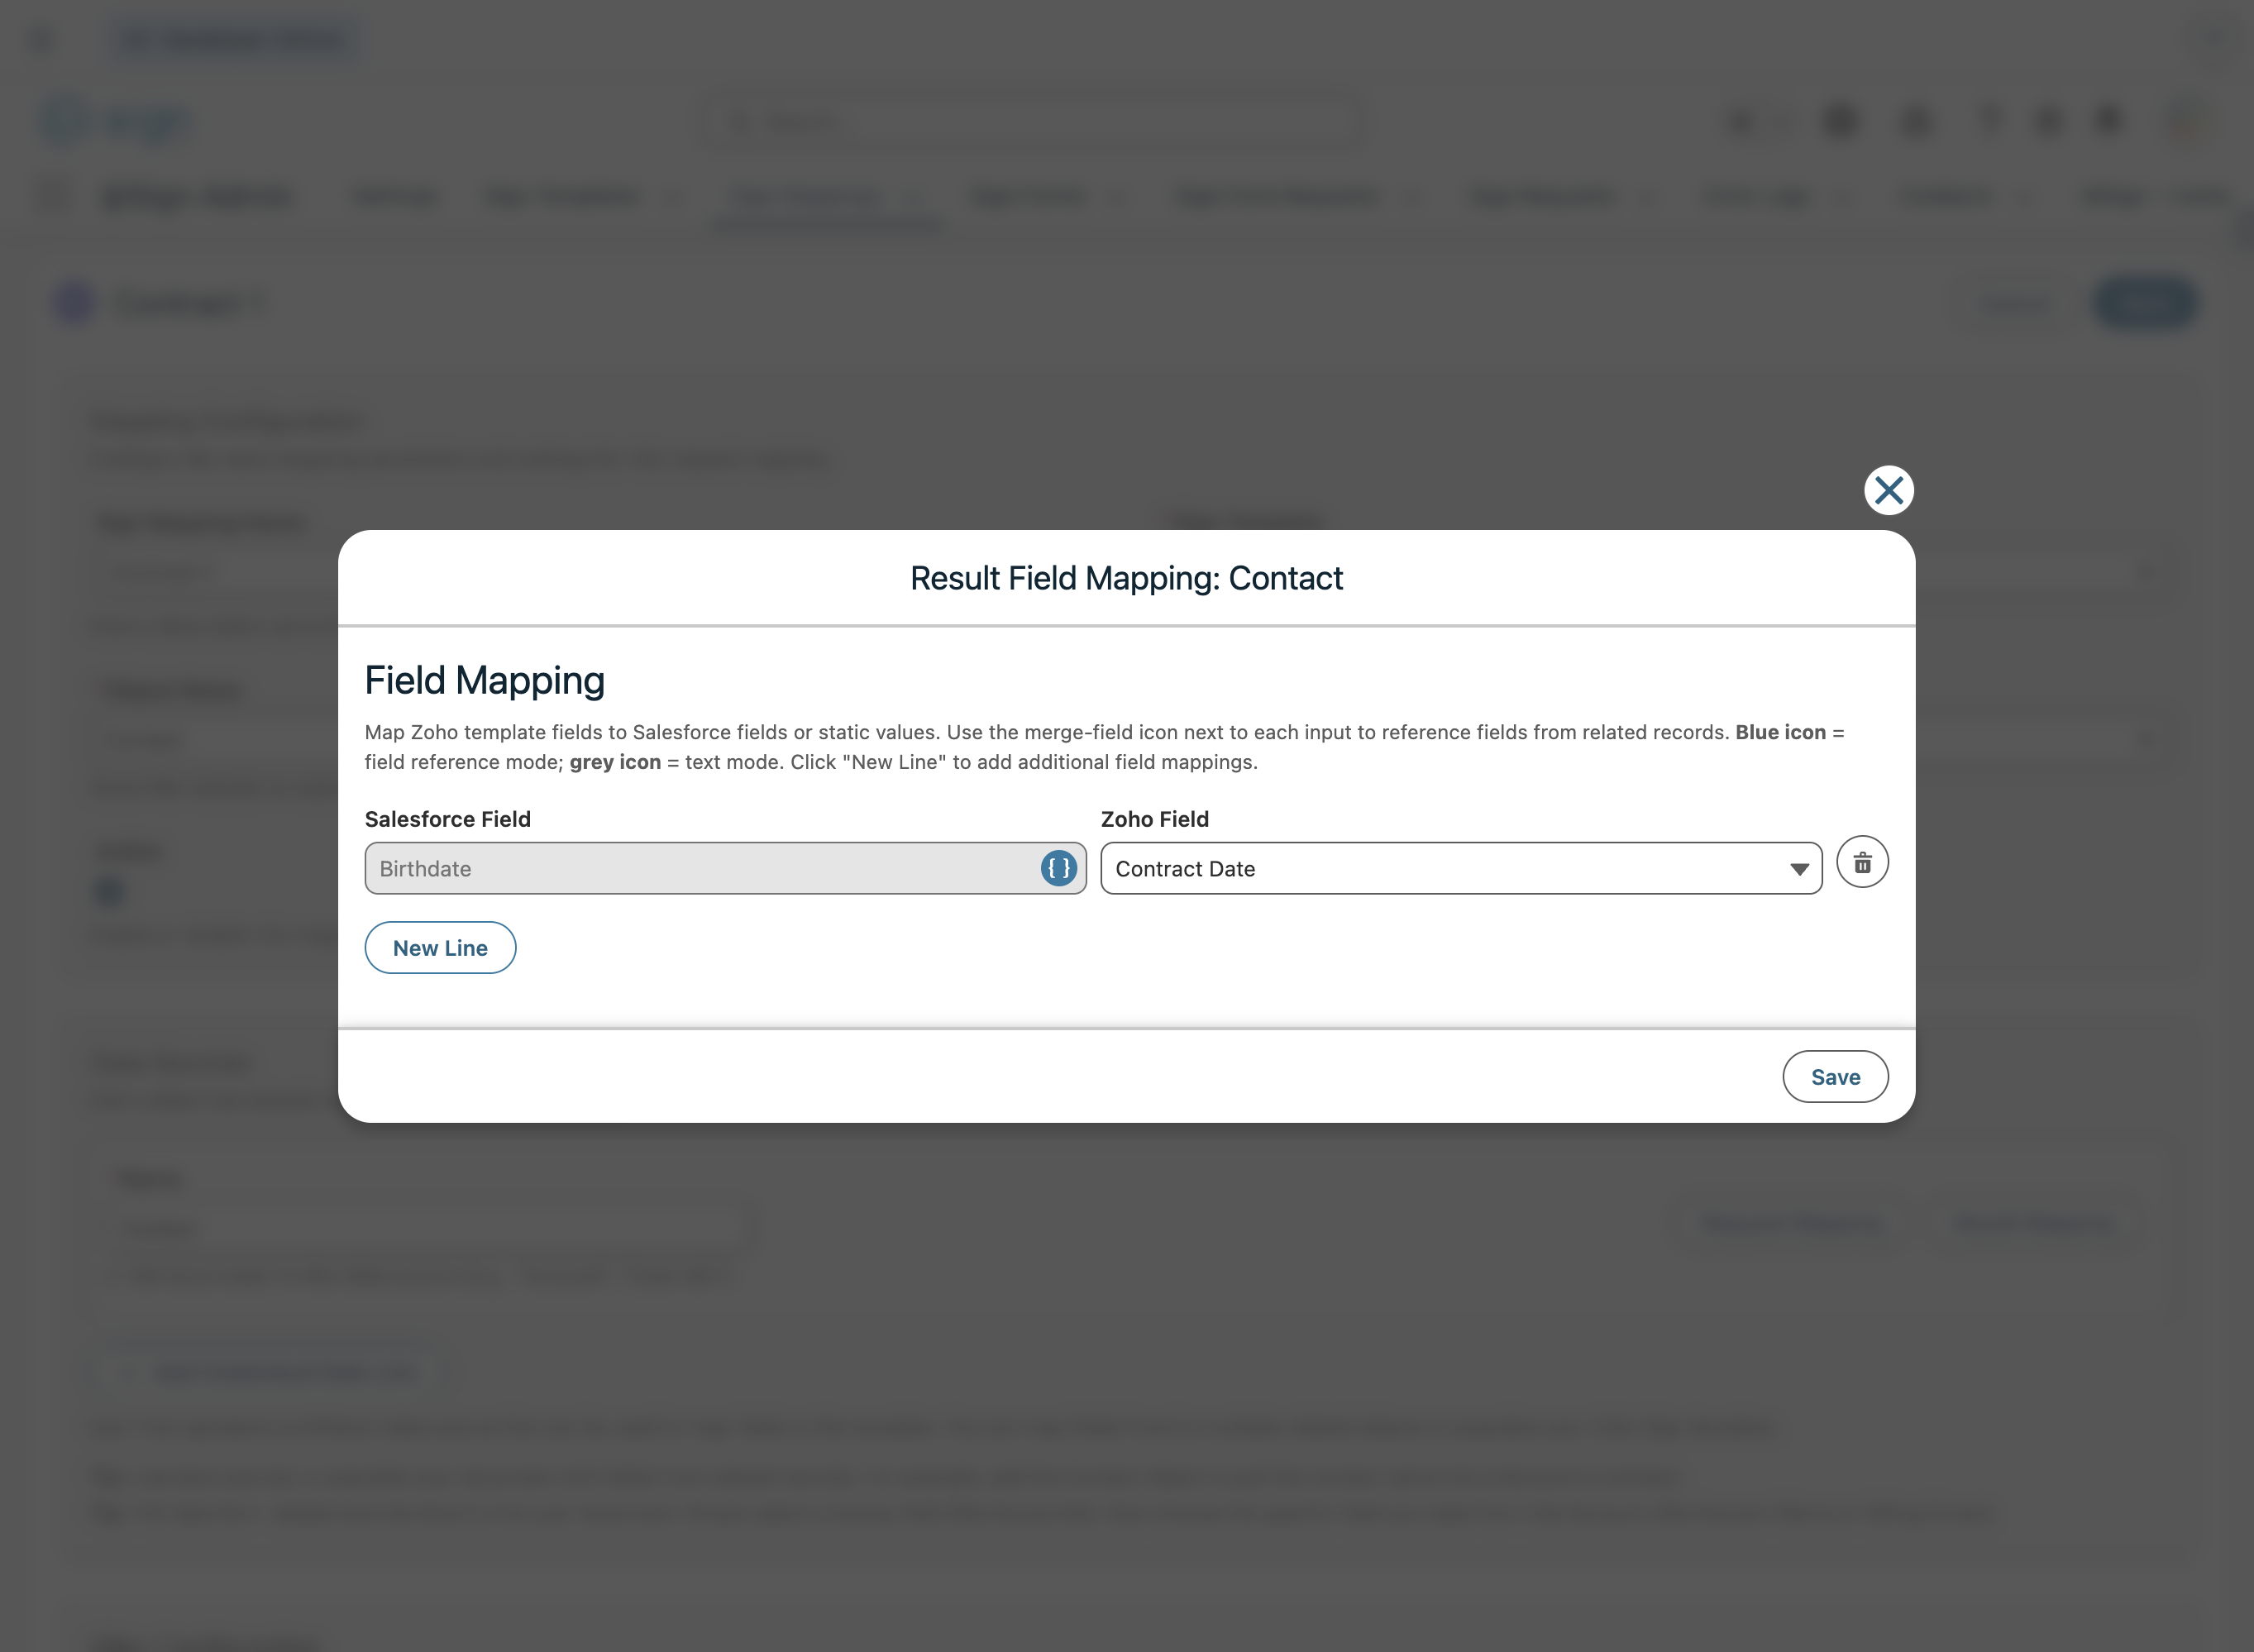Viewport: 2254px width, 1652px height.
Task: Toggle the blurred checkbox behind dialog's left edge
Action: point(109,890)
